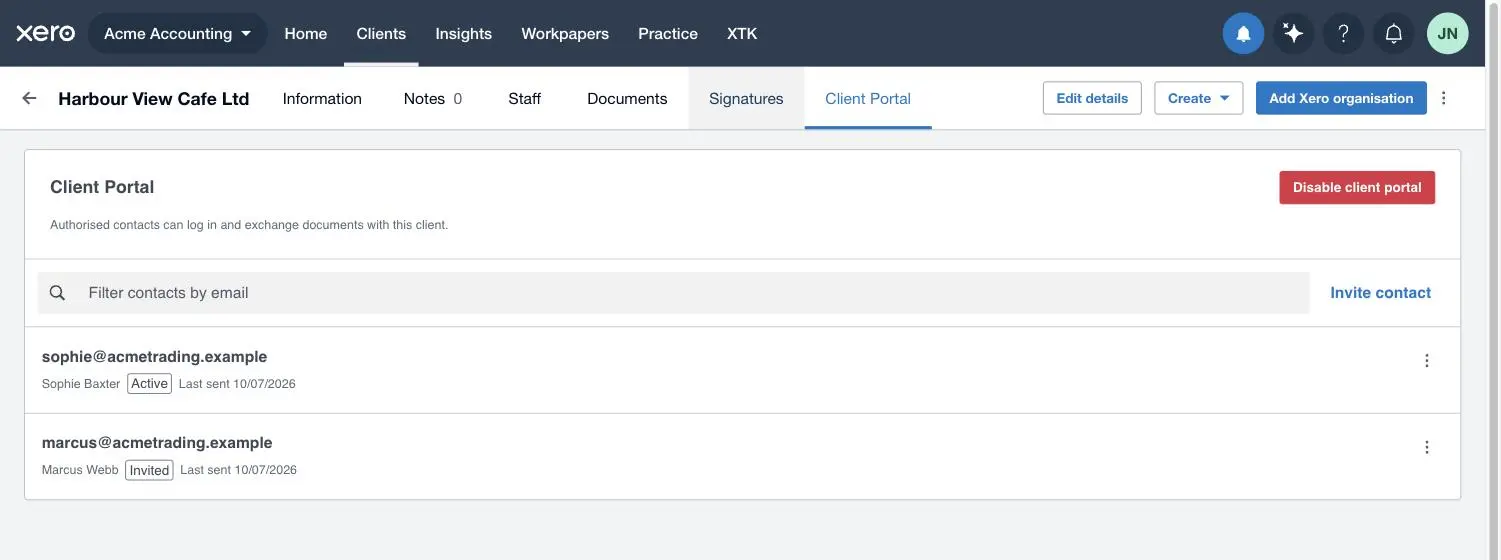
Task: Click the Edit details button
Action: click(x=1092, y=98)
